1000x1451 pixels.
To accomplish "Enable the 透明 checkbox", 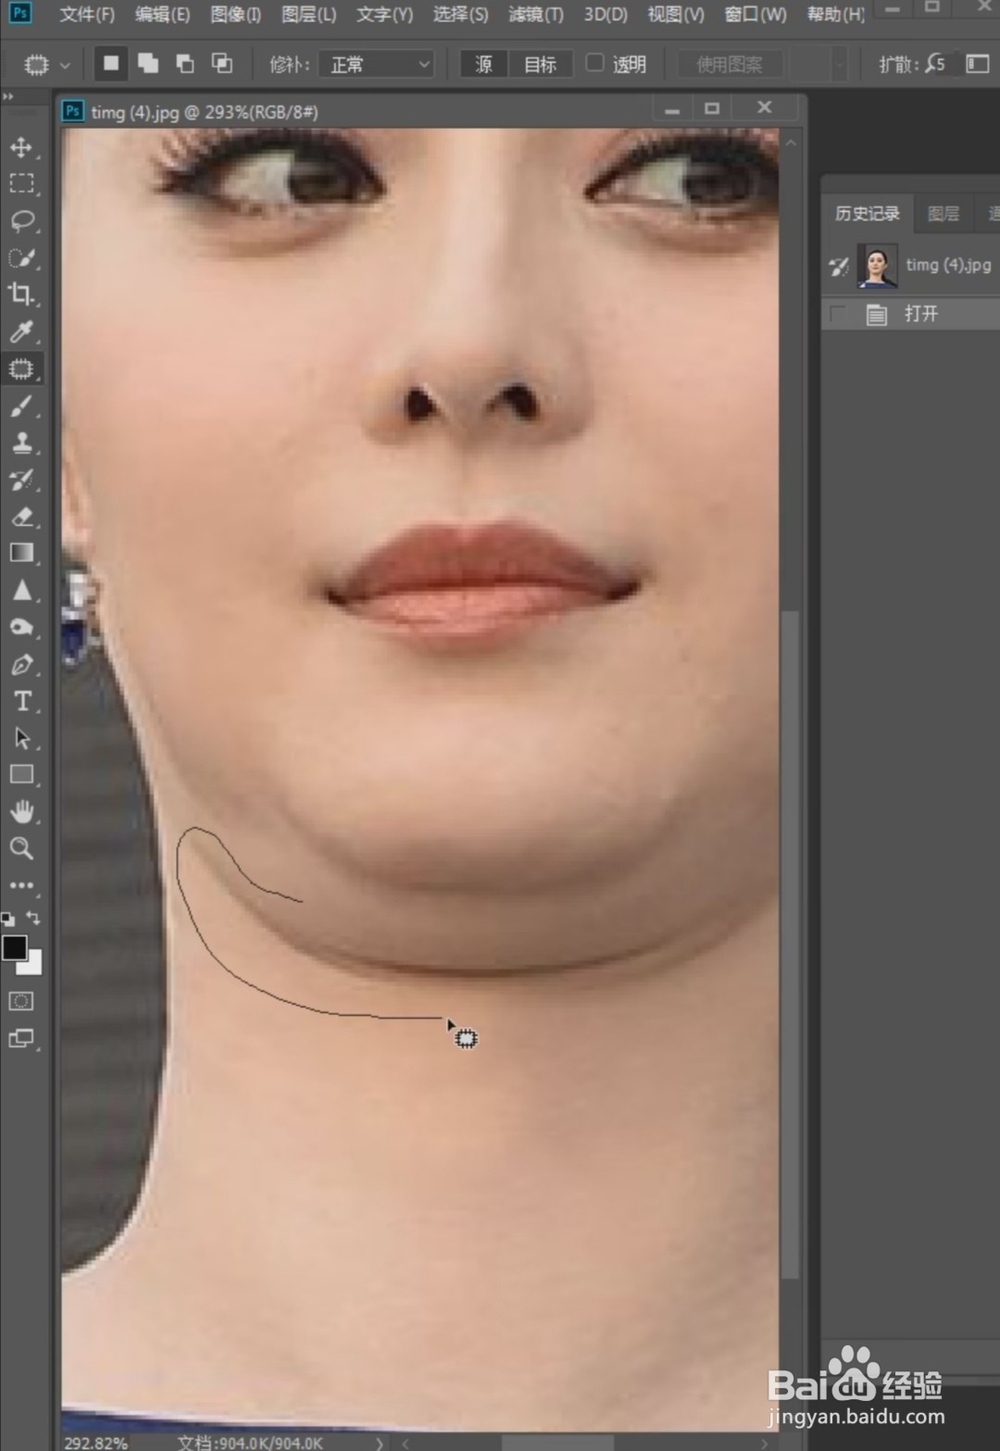I will pyautogui.click(x=595, y=63).
